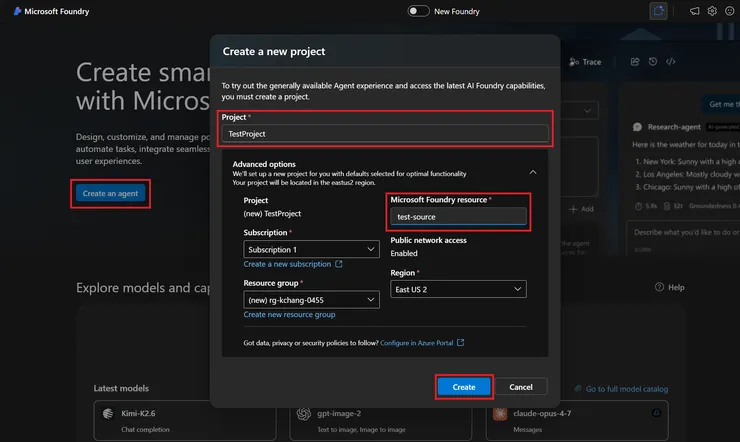Open the highlighted chat icon in top bar
Screen dimensions: 740x442
[x=658, y=11]
